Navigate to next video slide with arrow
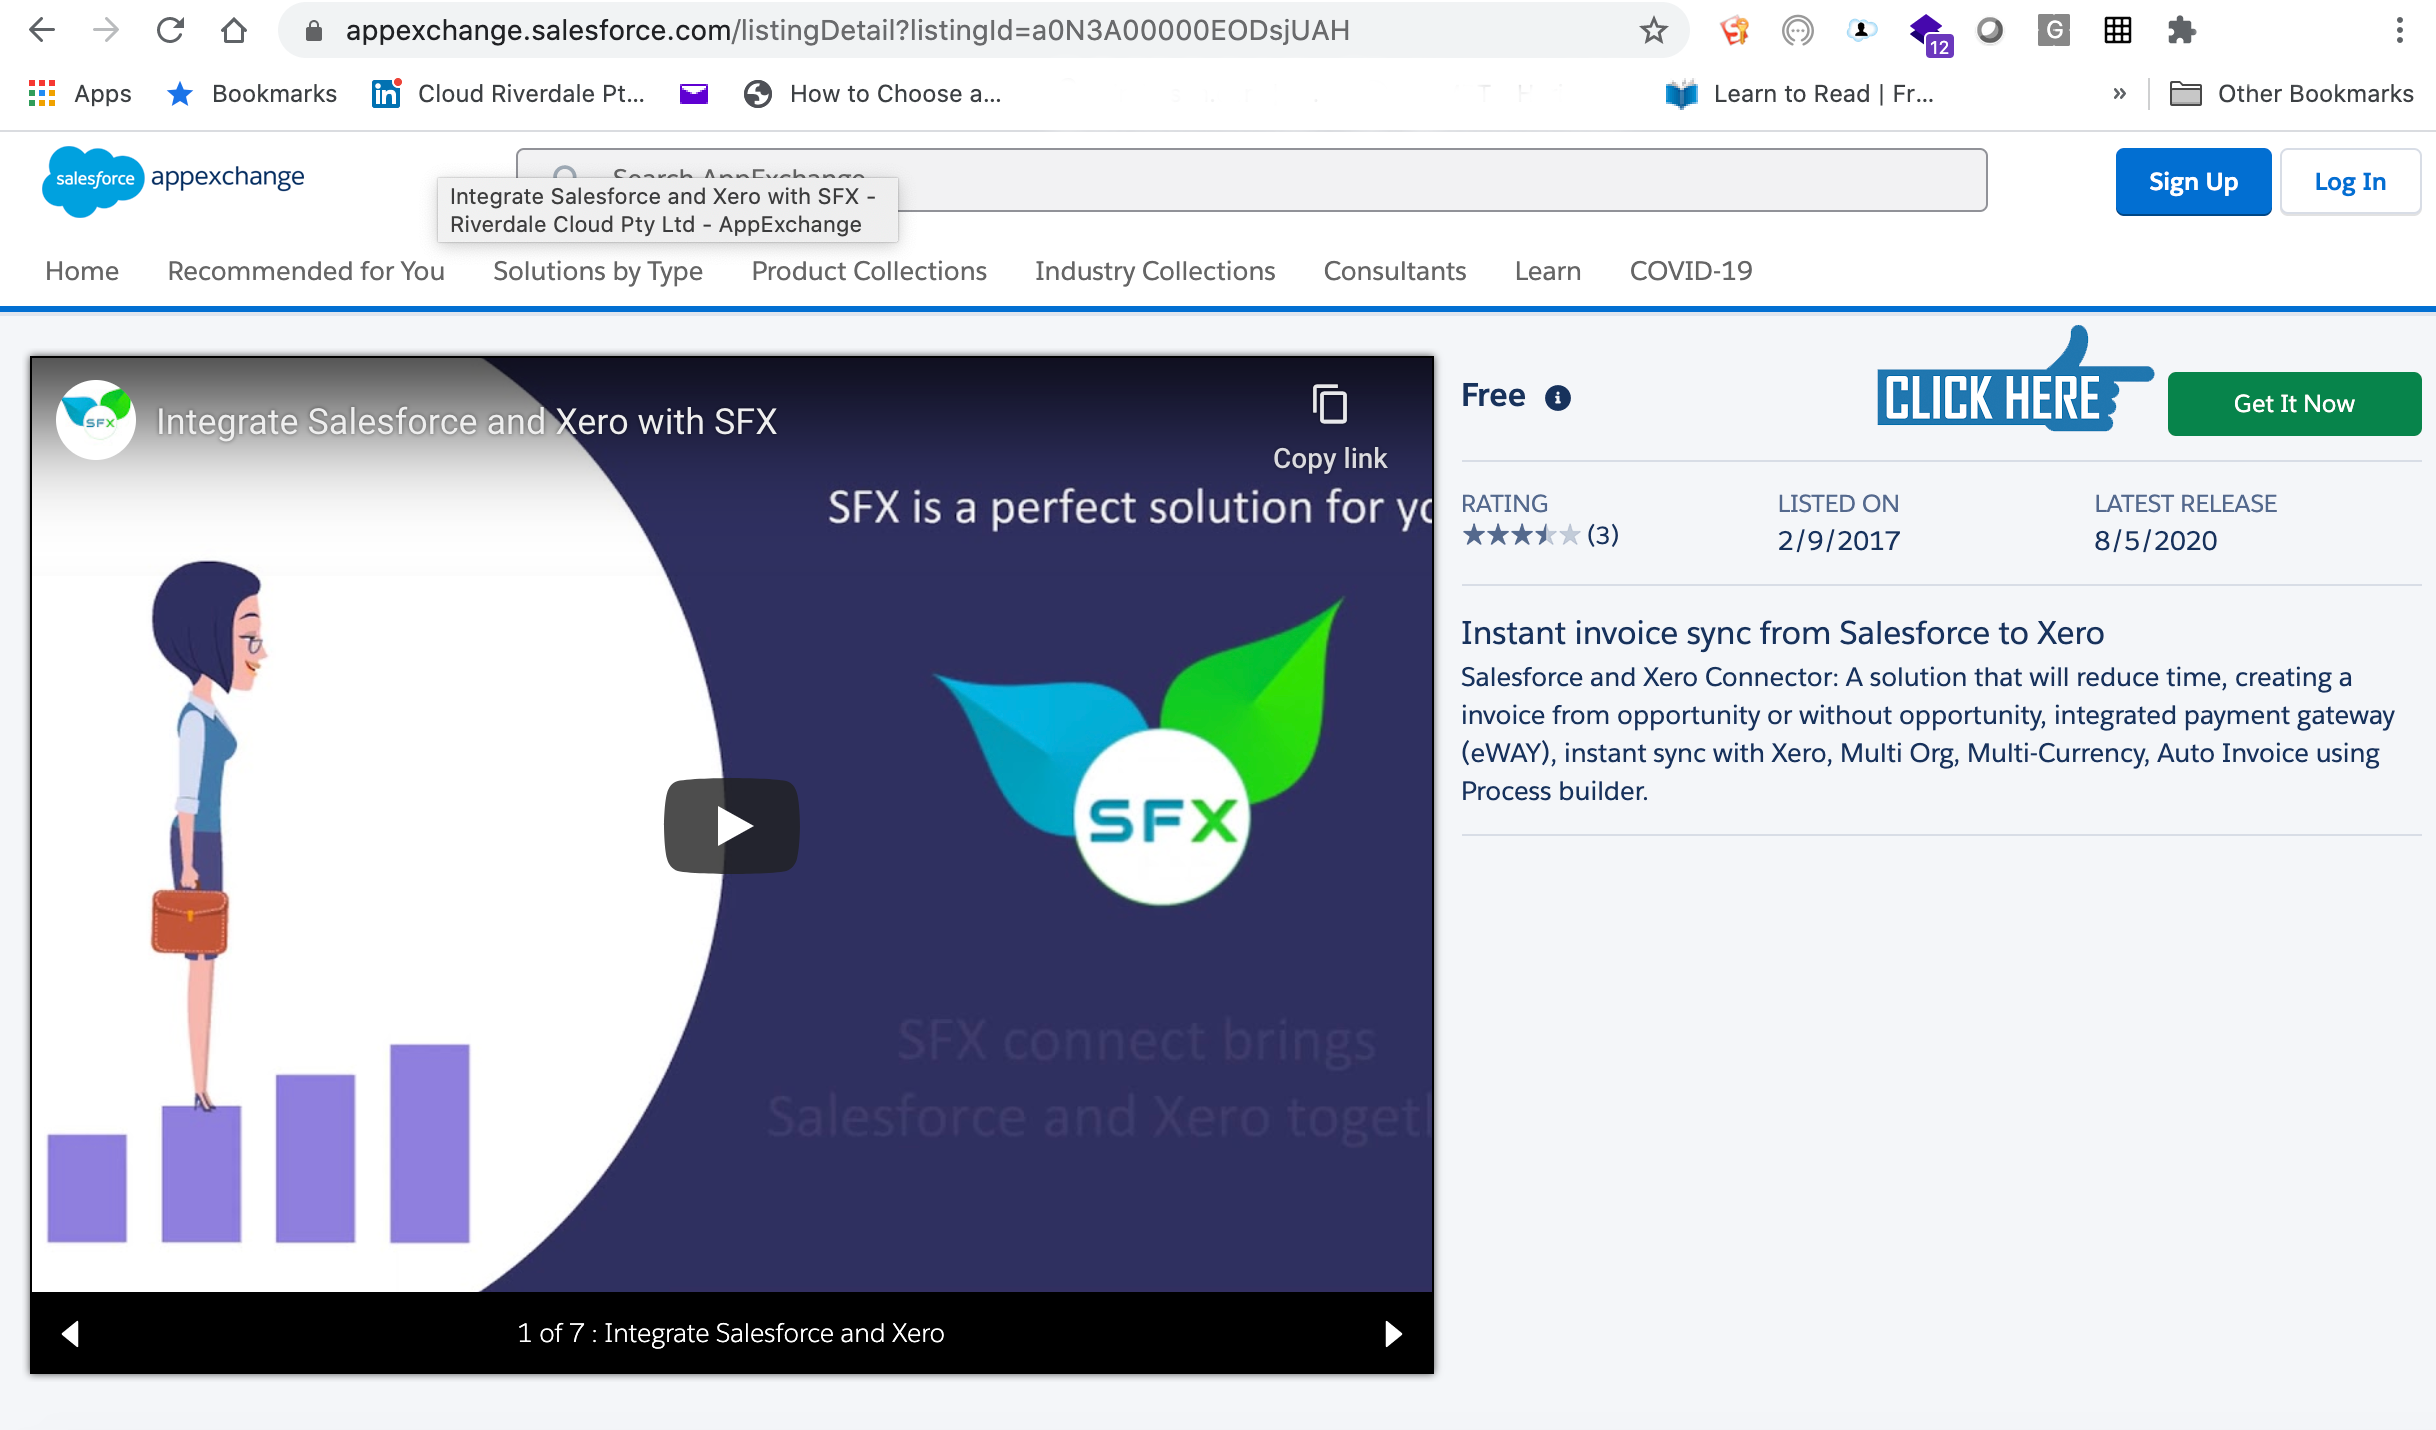Viewport: 2436px width, 1430px height. click(x=1391, y=1333)
